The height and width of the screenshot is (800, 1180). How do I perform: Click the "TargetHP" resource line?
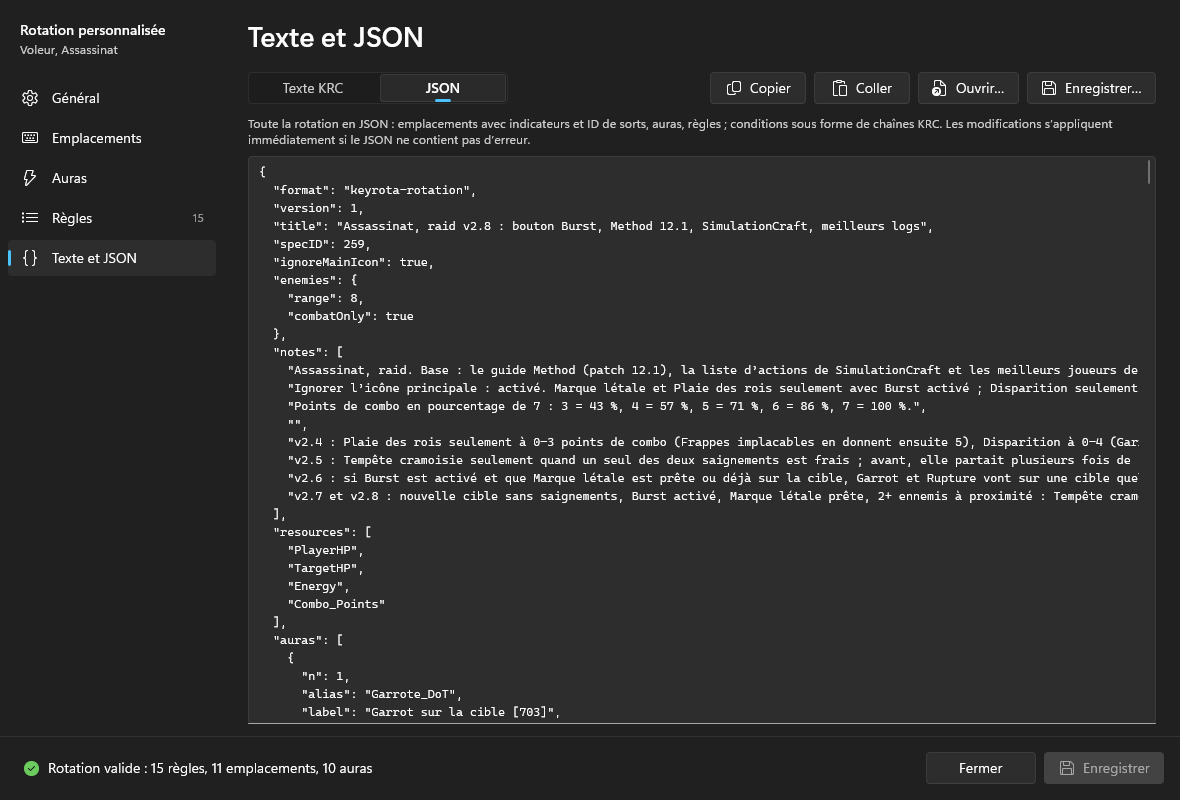[x=325, y=568]
